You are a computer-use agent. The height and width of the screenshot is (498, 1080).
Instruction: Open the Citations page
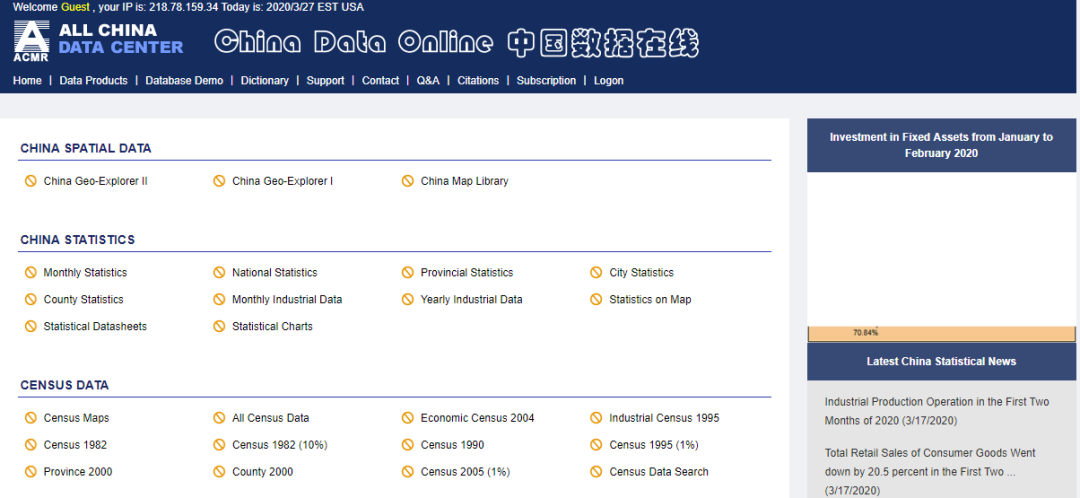click(x=478, y=81)
